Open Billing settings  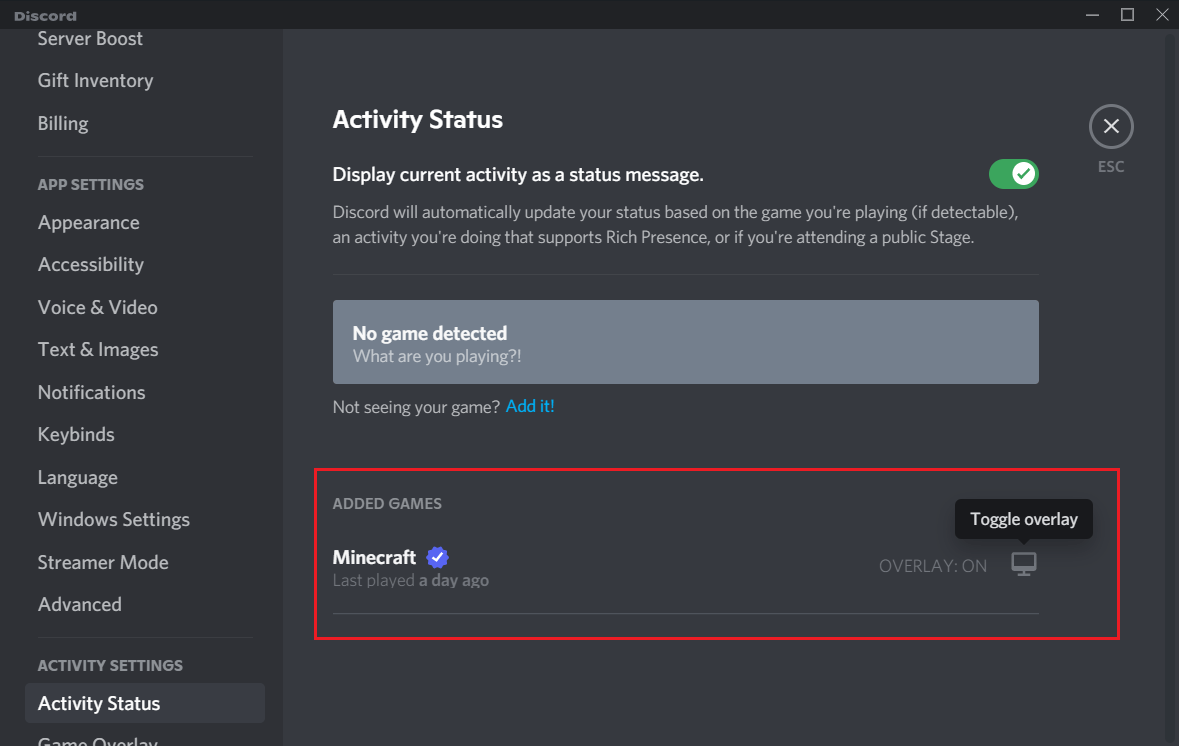click(62, 123)
